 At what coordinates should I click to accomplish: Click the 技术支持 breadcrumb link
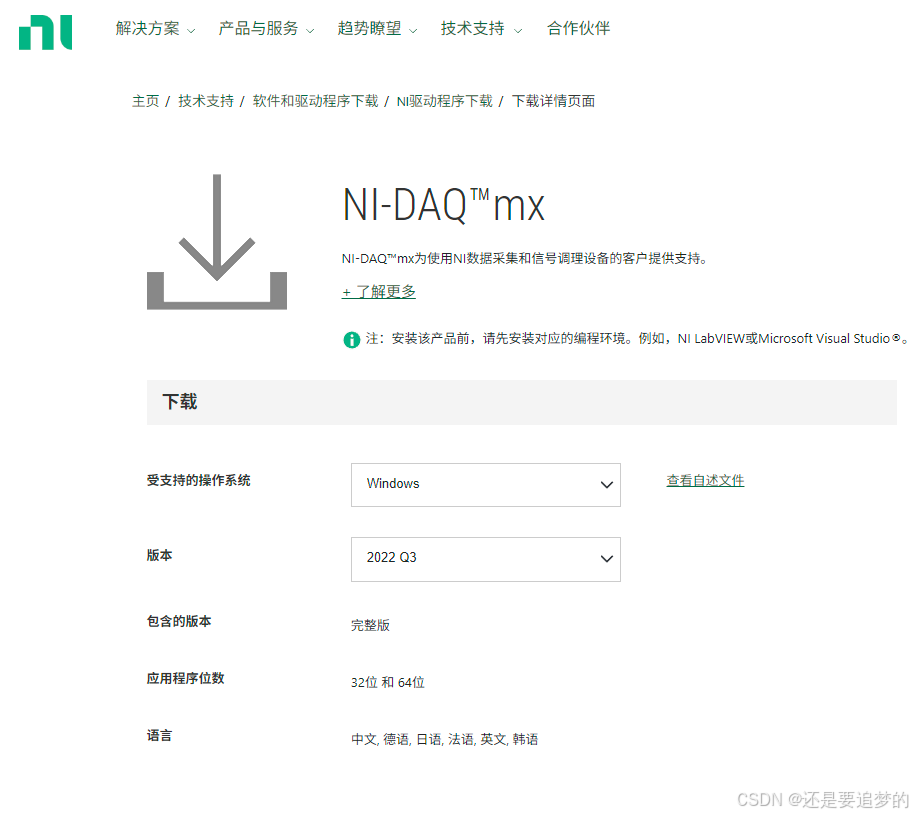[206, 101]
